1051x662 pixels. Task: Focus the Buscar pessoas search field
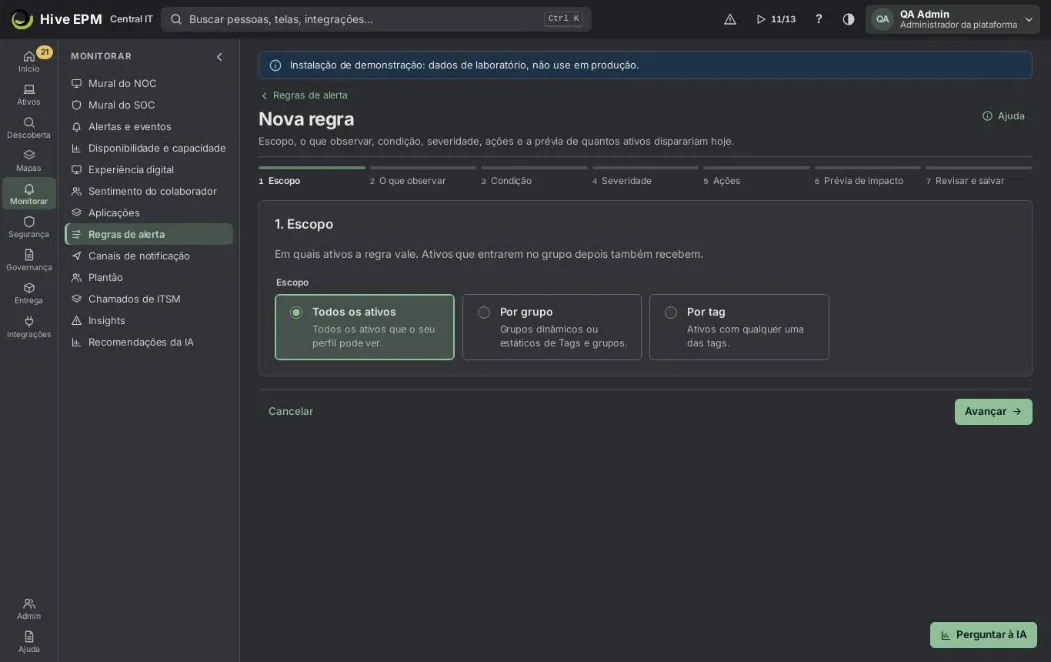(x=377, y=19)
